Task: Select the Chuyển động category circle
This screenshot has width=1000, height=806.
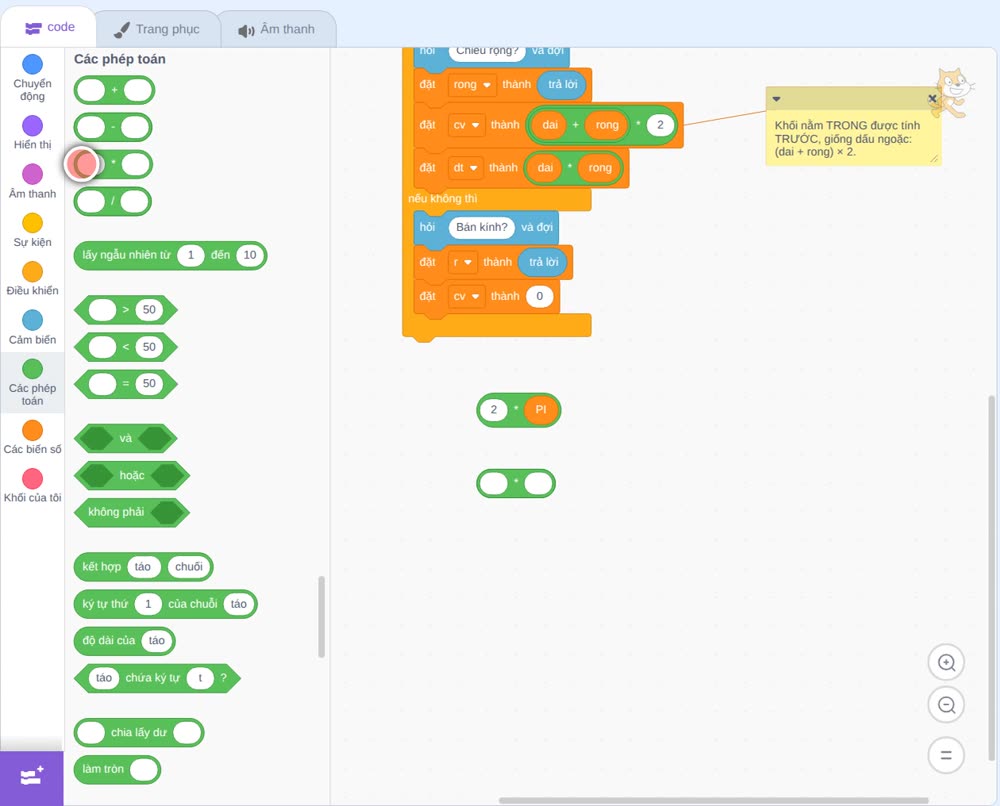Action: pos(33,64)
